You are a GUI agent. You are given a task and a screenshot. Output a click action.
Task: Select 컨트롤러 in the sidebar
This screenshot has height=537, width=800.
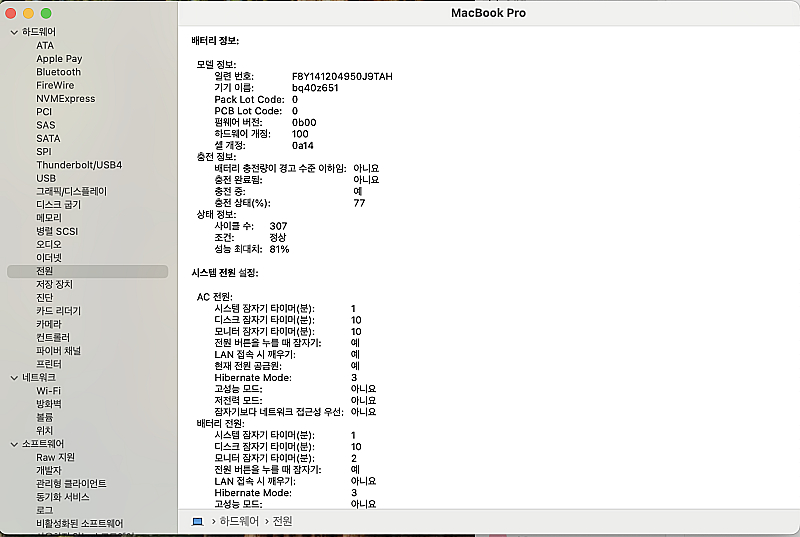53,337
